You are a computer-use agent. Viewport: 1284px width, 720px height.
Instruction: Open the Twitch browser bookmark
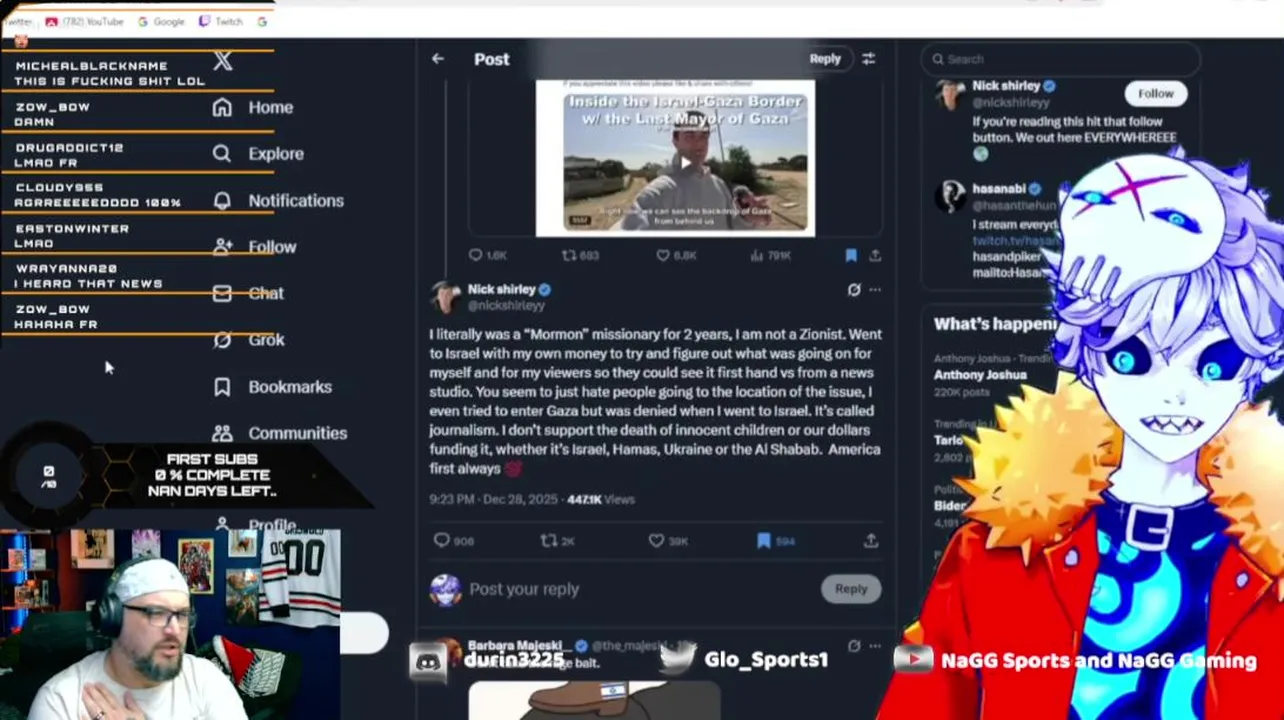[x=221, y=21]
